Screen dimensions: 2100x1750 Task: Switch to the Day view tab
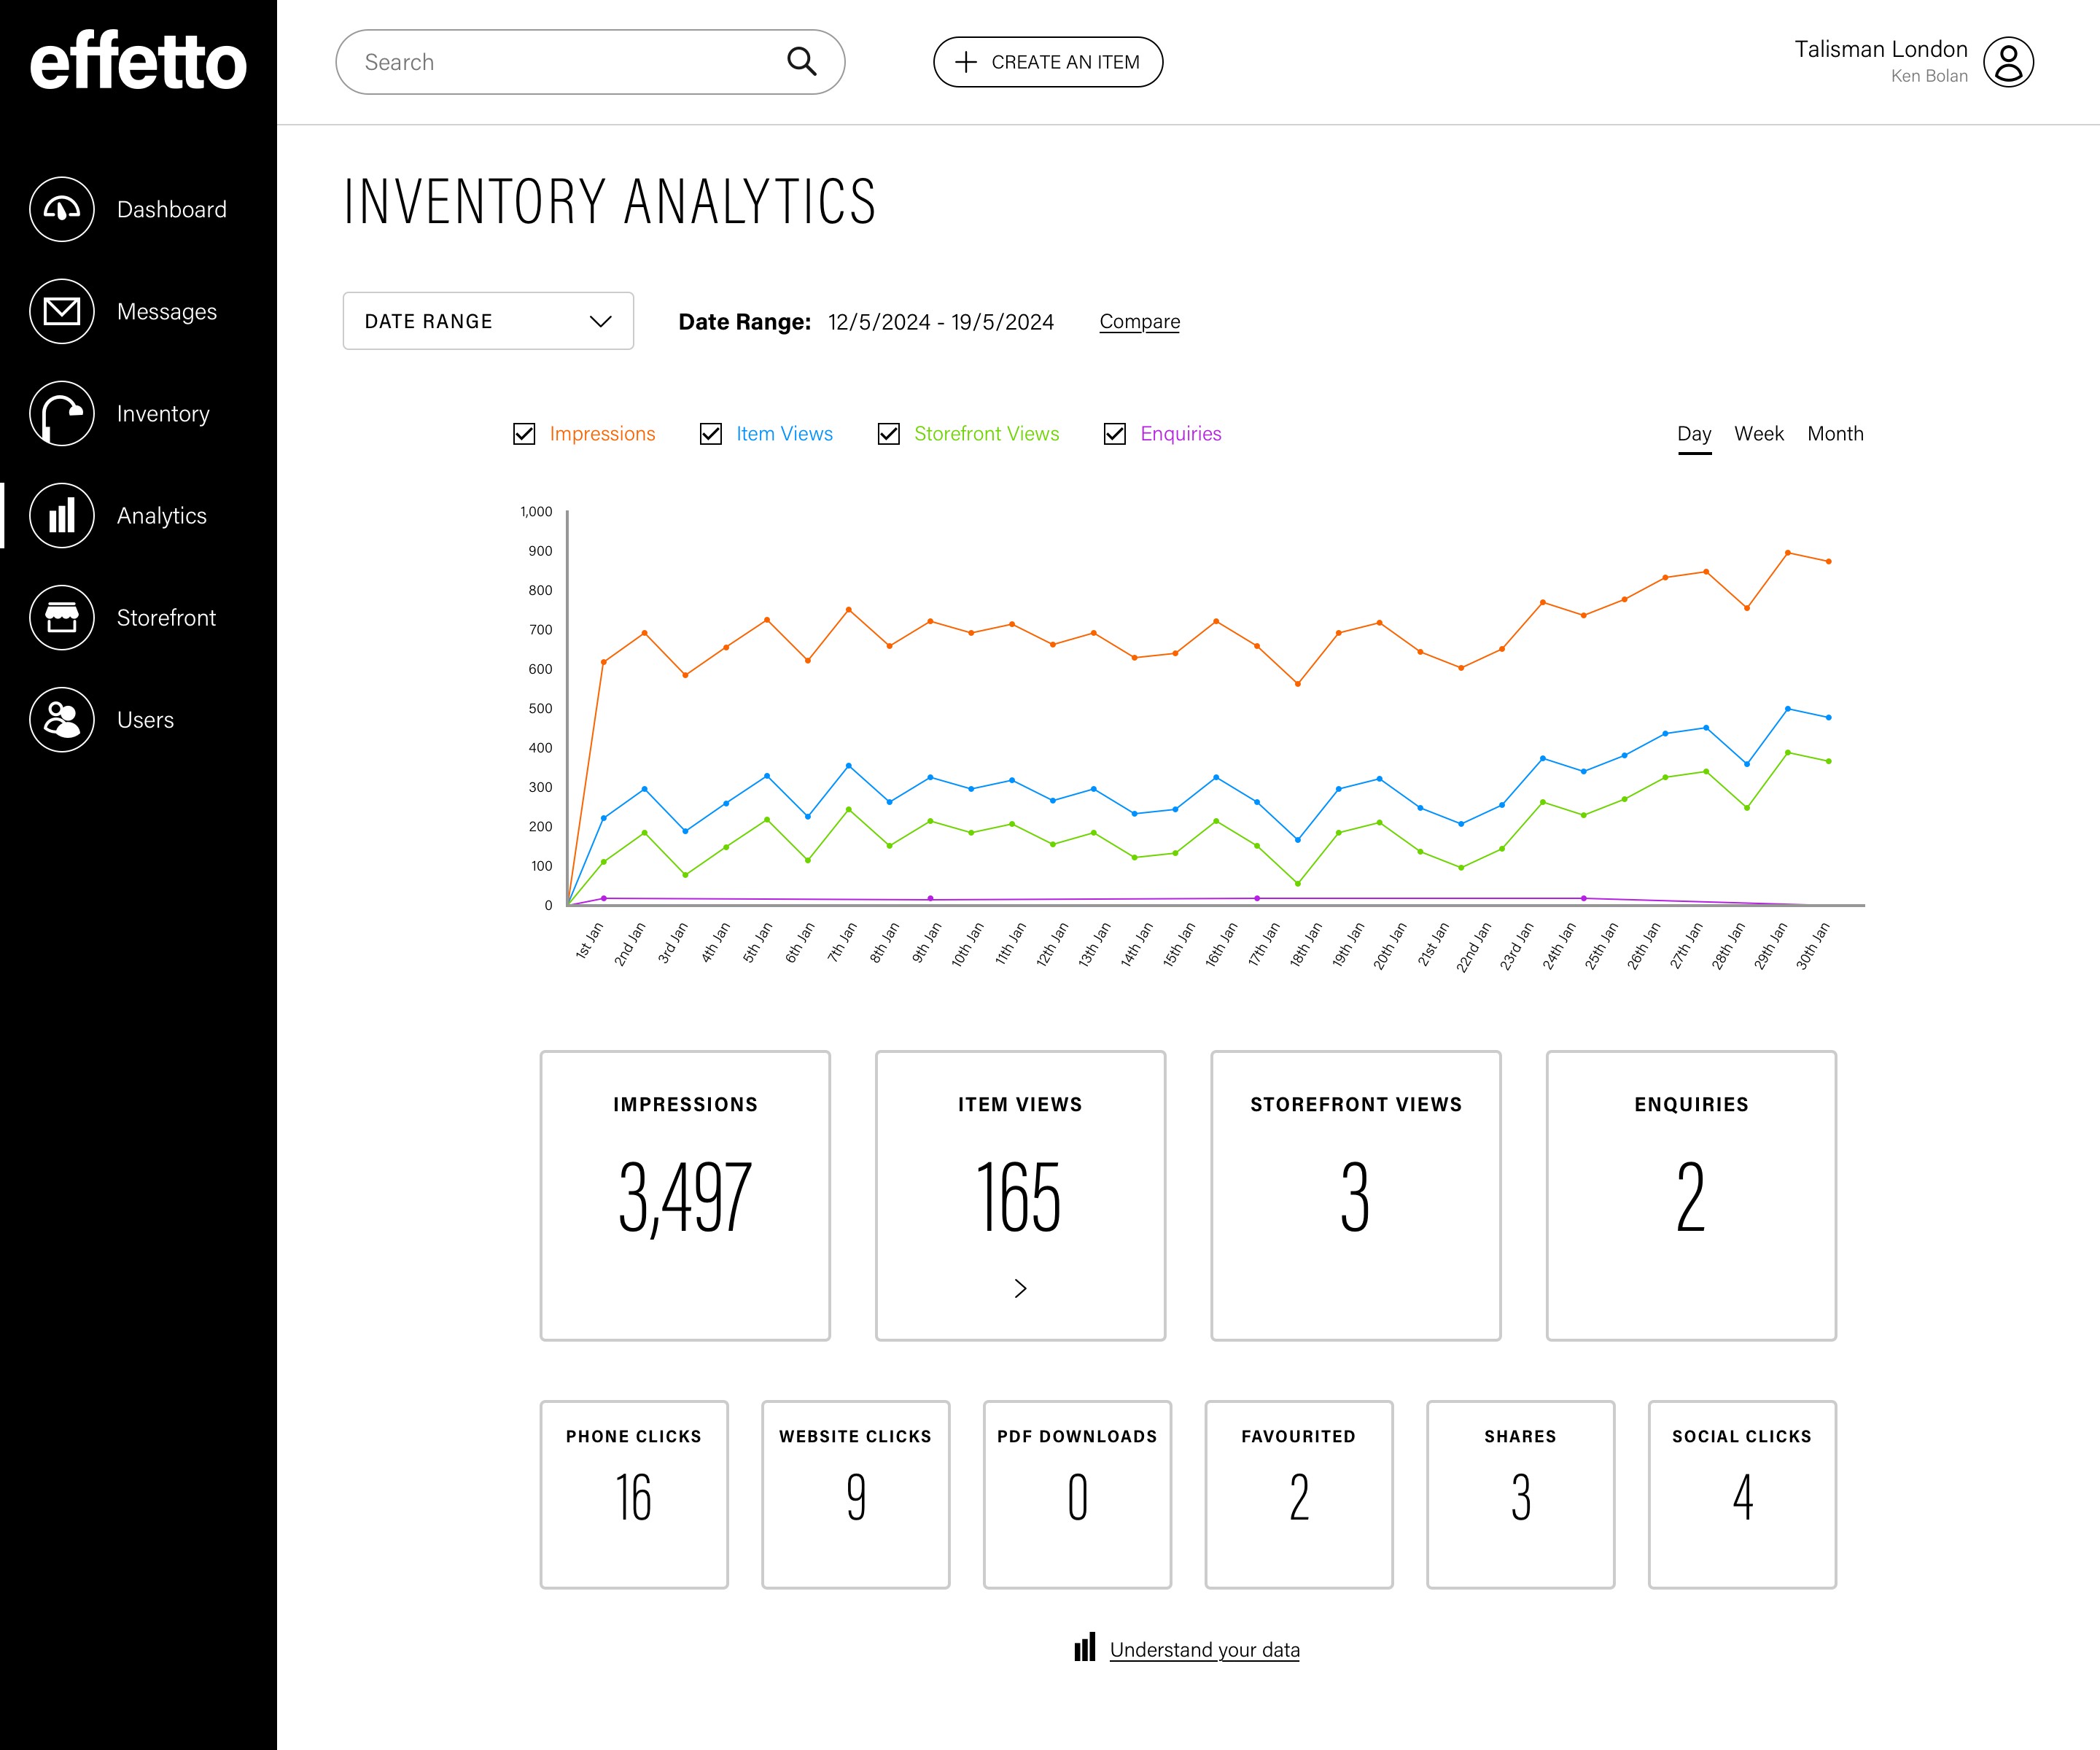point(1694,434)
